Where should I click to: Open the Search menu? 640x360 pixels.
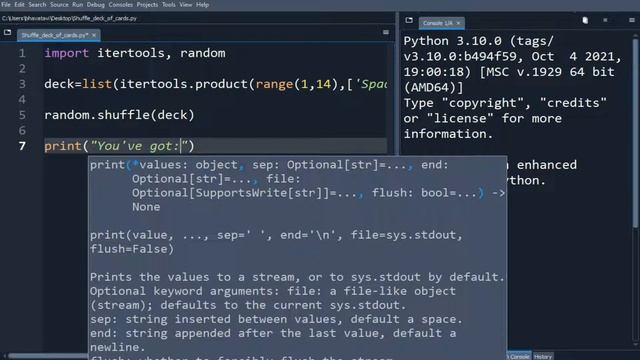coord(37,5)
